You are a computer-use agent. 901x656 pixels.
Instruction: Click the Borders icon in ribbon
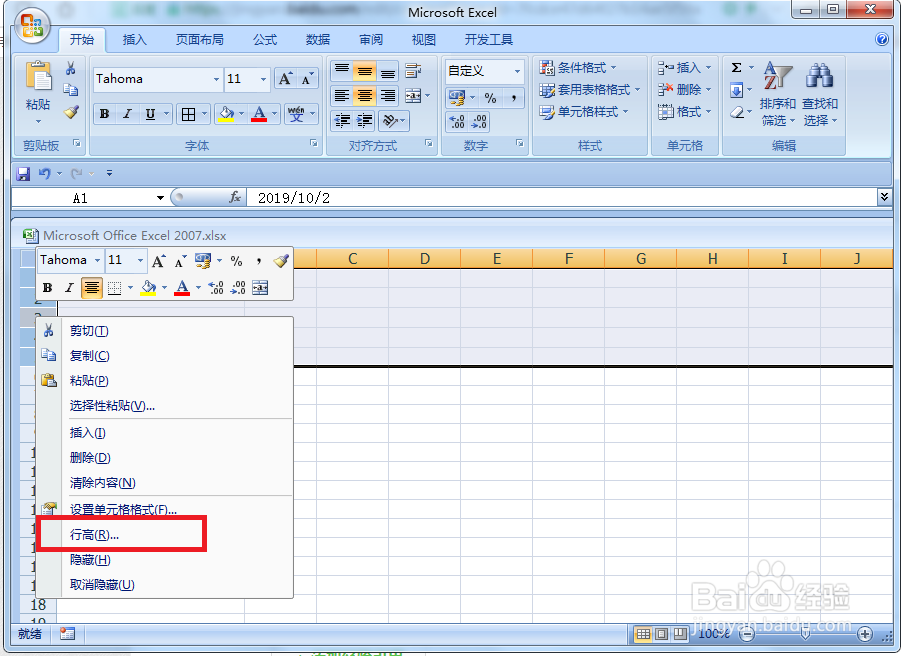[188, 114]
